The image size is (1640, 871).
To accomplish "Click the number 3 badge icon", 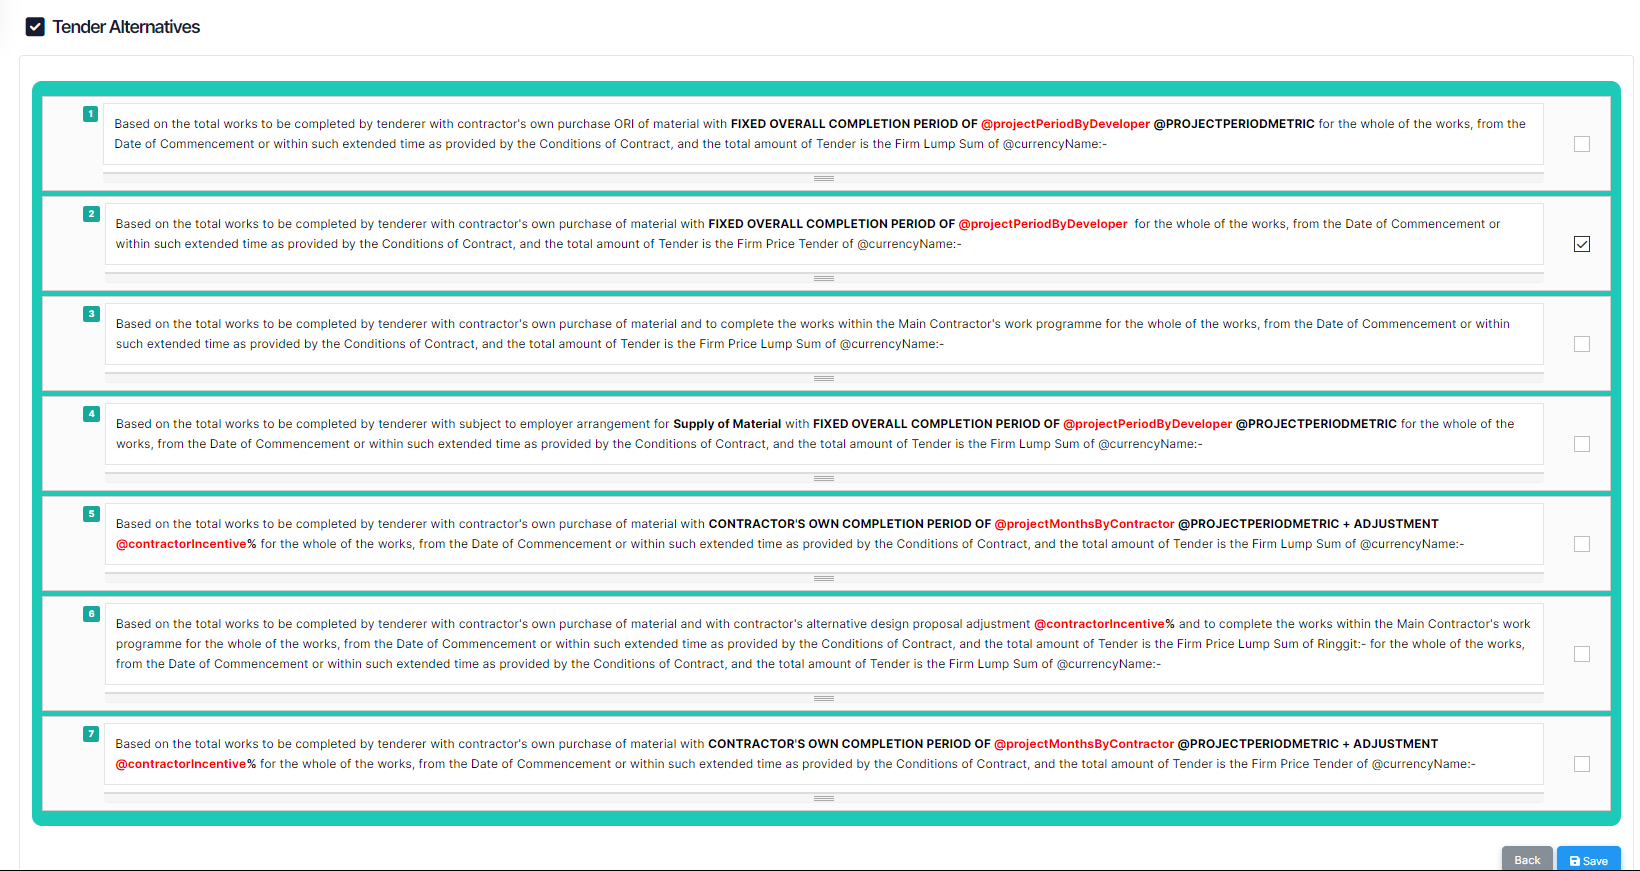I will pos(91,314).
